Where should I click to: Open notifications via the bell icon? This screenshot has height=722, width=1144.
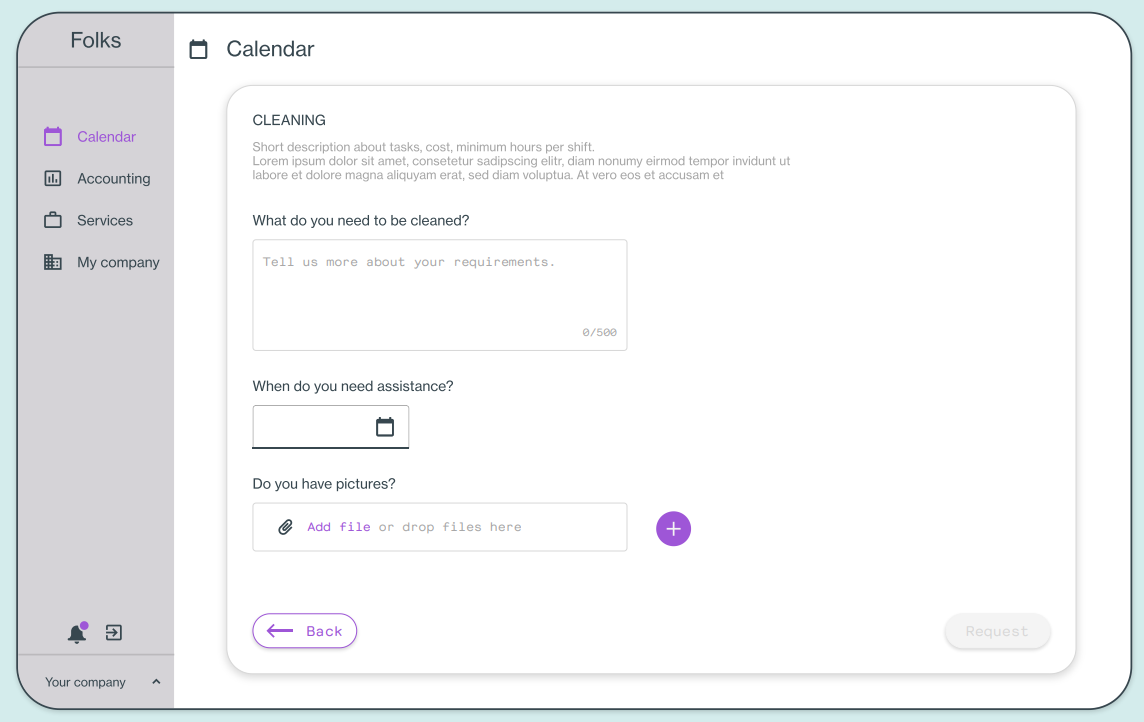77,632
